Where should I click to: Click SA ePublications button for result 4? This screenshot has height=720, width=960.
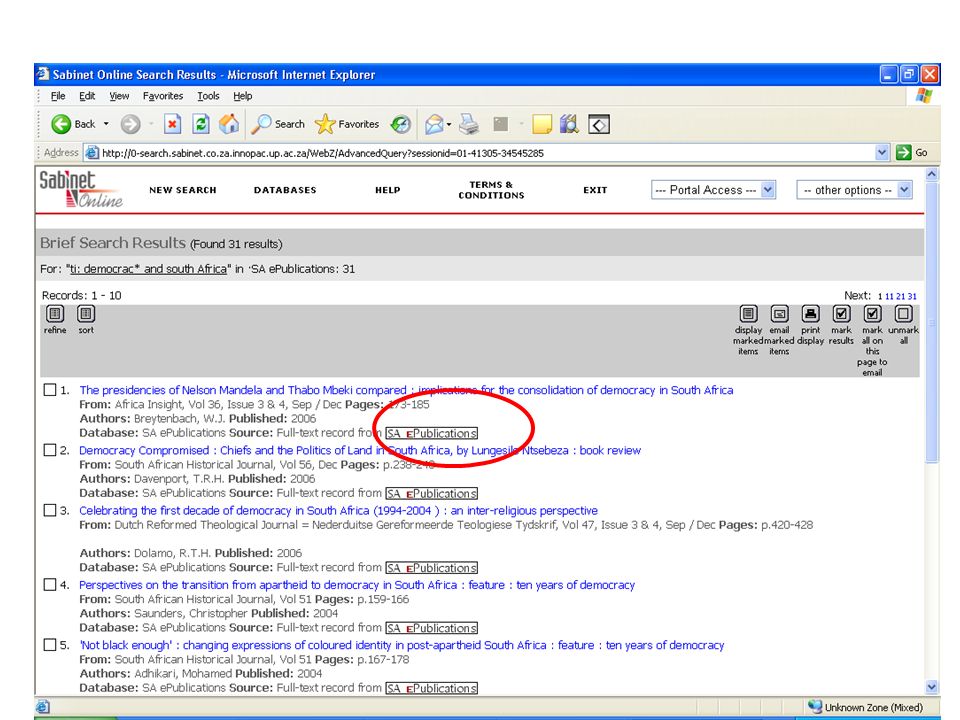[x=432, y=628]
